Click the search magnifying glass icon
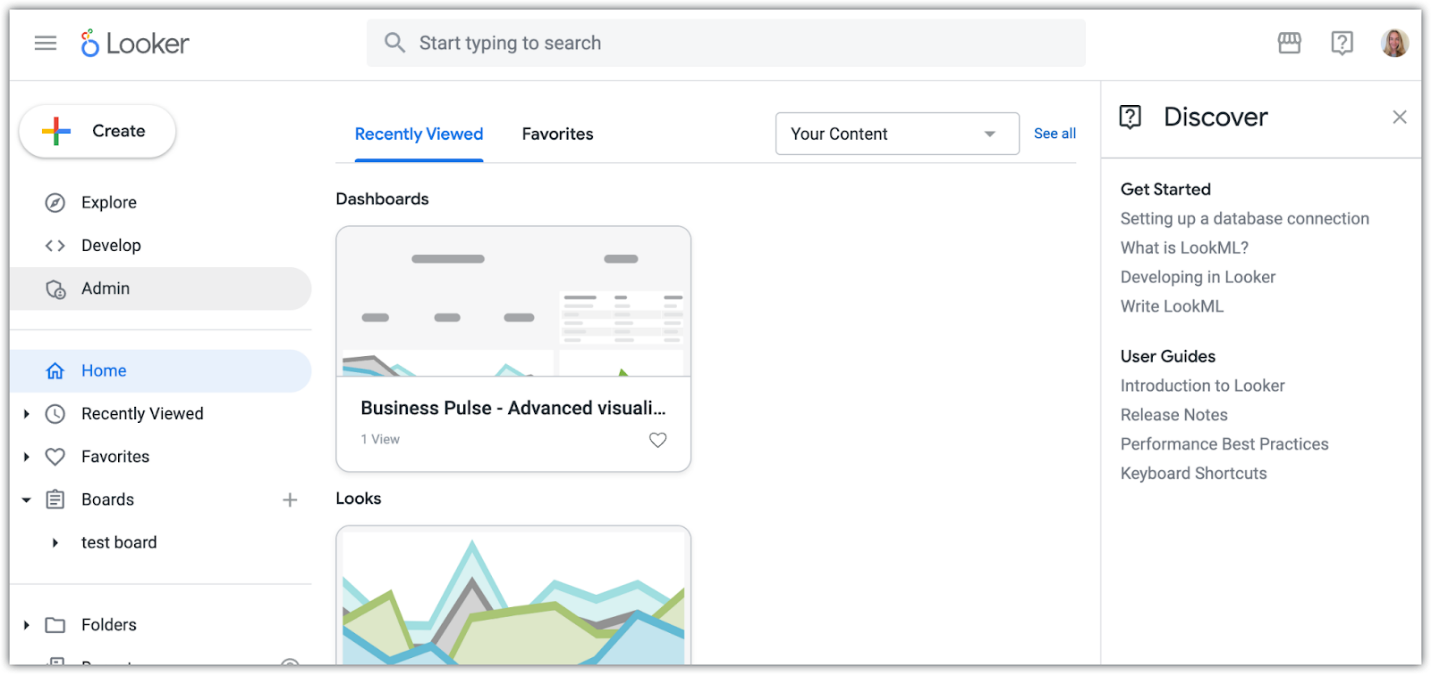This screenshot has height=674, width=1431. click(394, 43)
